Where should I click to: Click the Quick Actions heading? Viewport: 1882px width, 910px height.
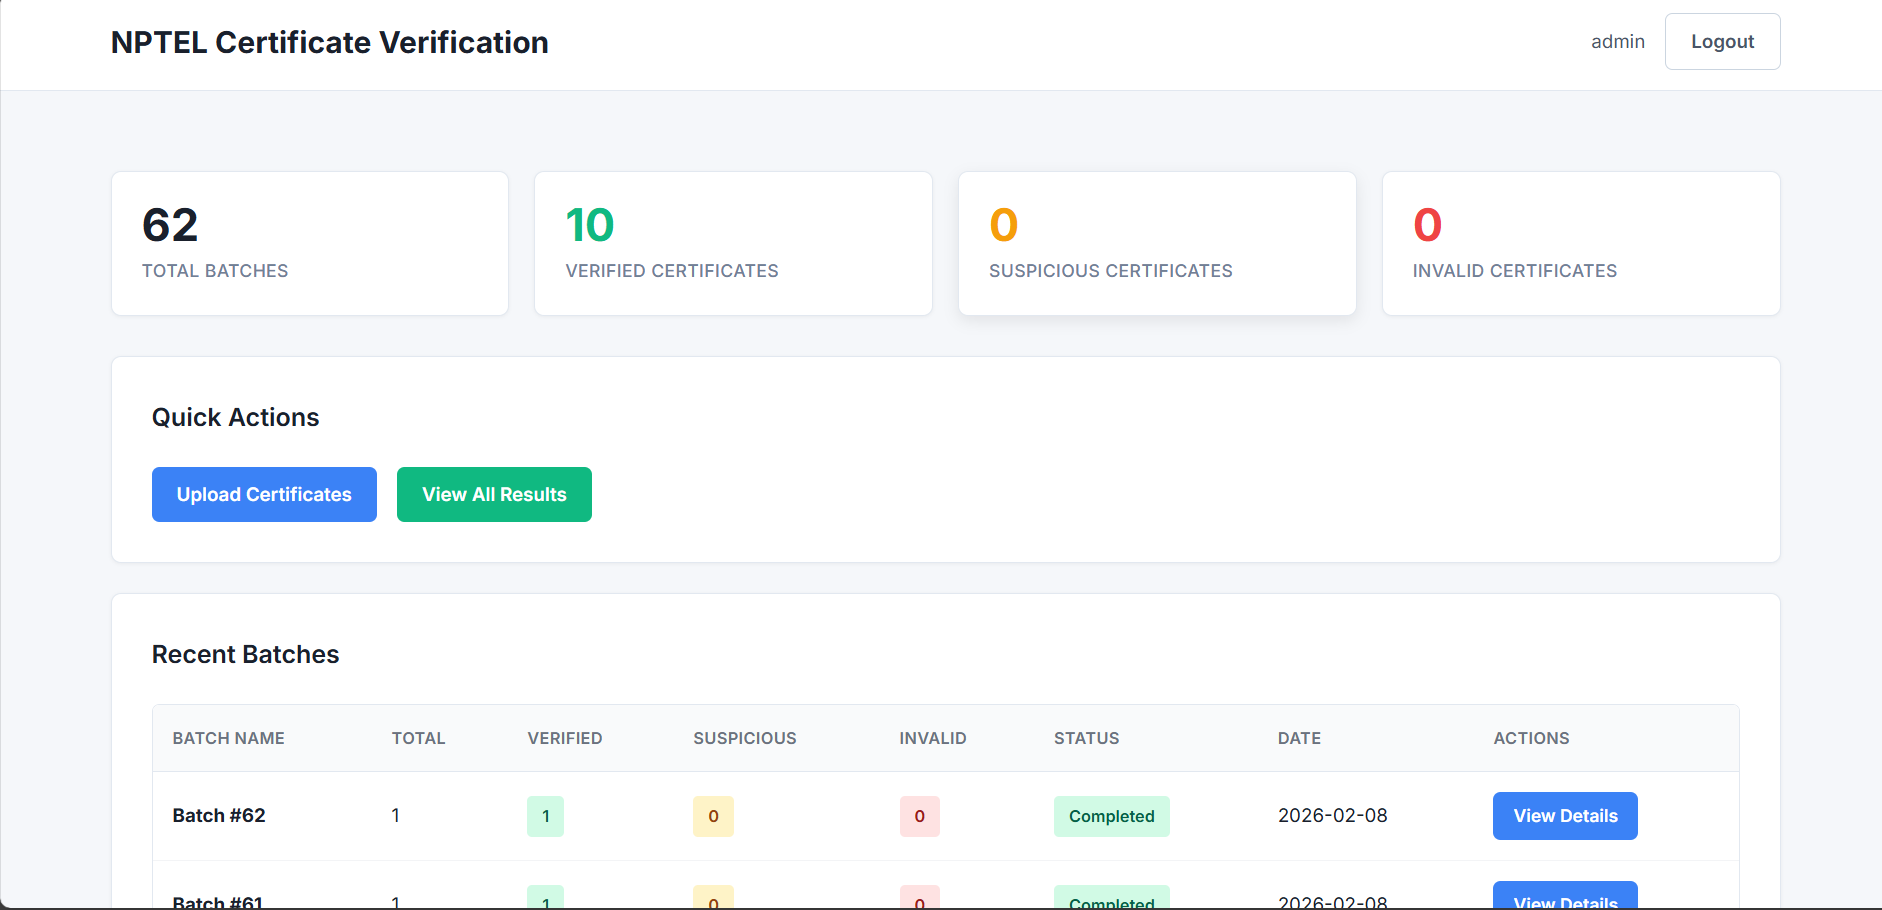tap(236, 417)
